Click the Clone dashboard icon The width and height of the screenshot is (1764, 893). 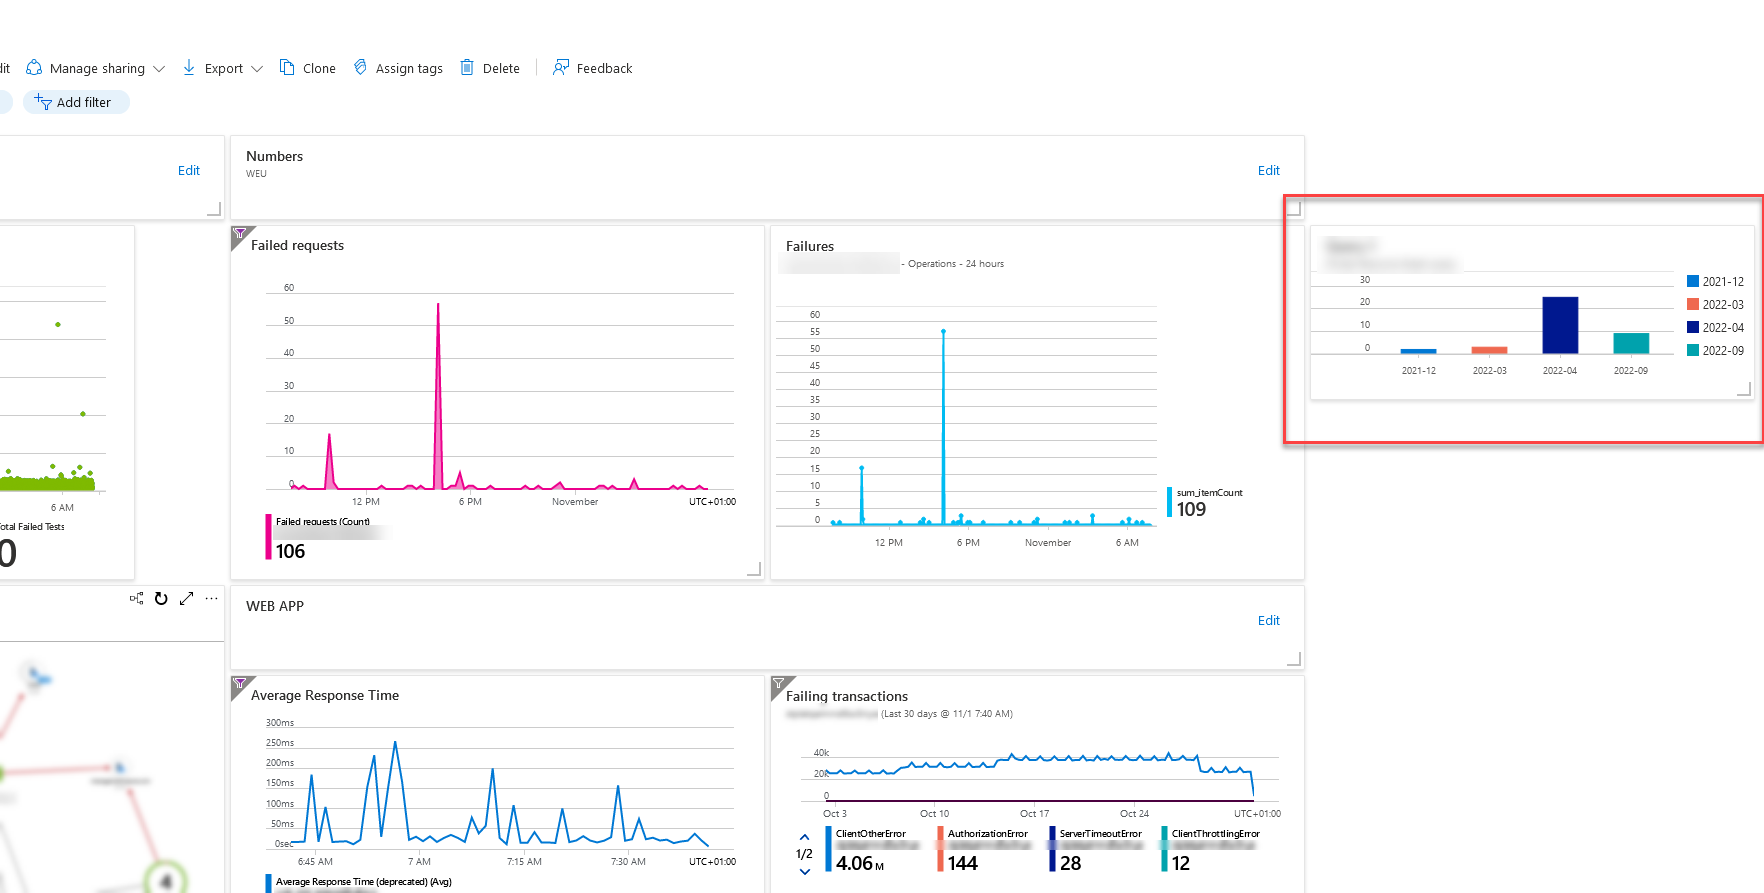coord(287,68)
